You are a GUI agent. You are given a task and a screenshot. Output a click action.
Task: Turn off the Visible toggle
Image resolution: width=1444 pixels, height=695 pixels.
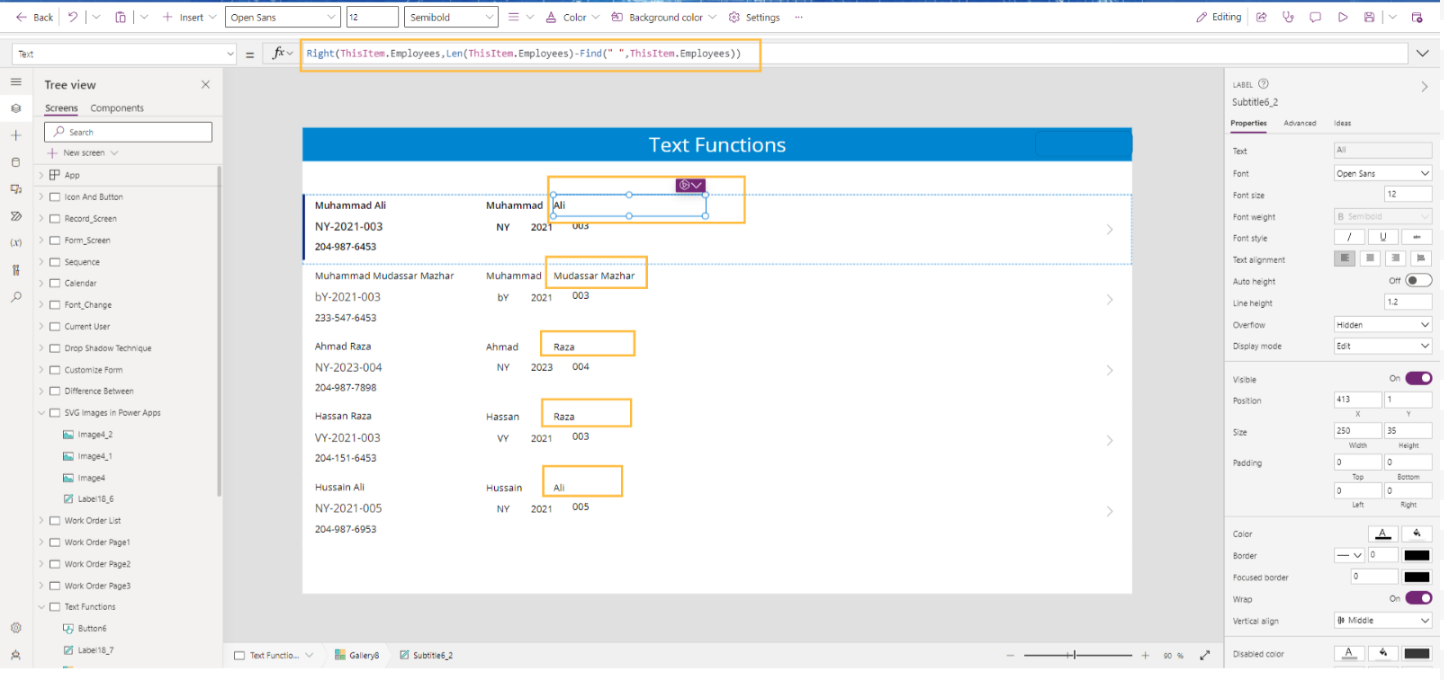coord(1418,379)
